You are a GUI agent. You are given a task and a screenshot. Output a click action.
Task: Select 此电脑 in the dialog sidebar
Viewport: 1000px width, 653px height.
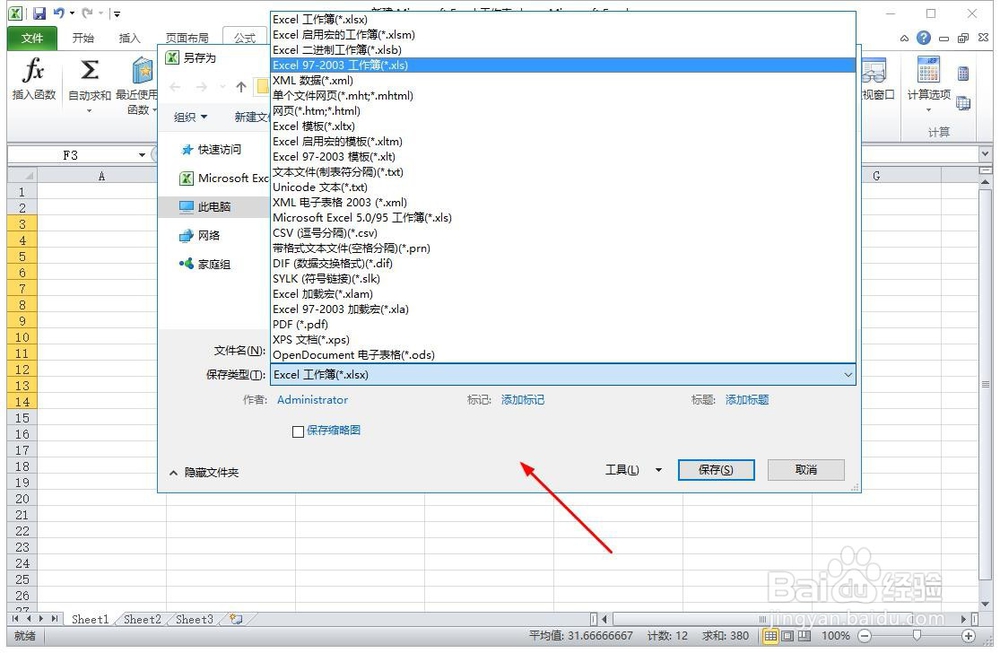[208, 207]
